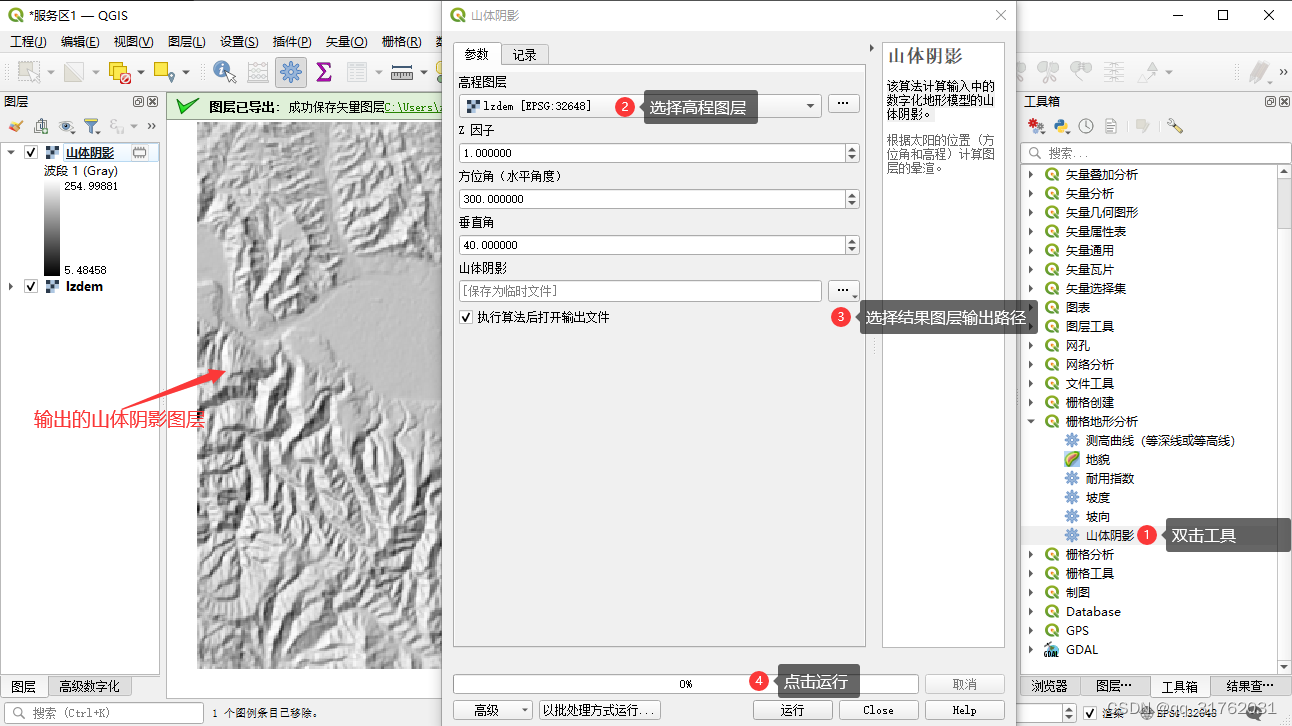Viewport: 1292px width, 726px height.
Task: Expand the 栅格分析 group in toolbox
Action: (1033, 553)
